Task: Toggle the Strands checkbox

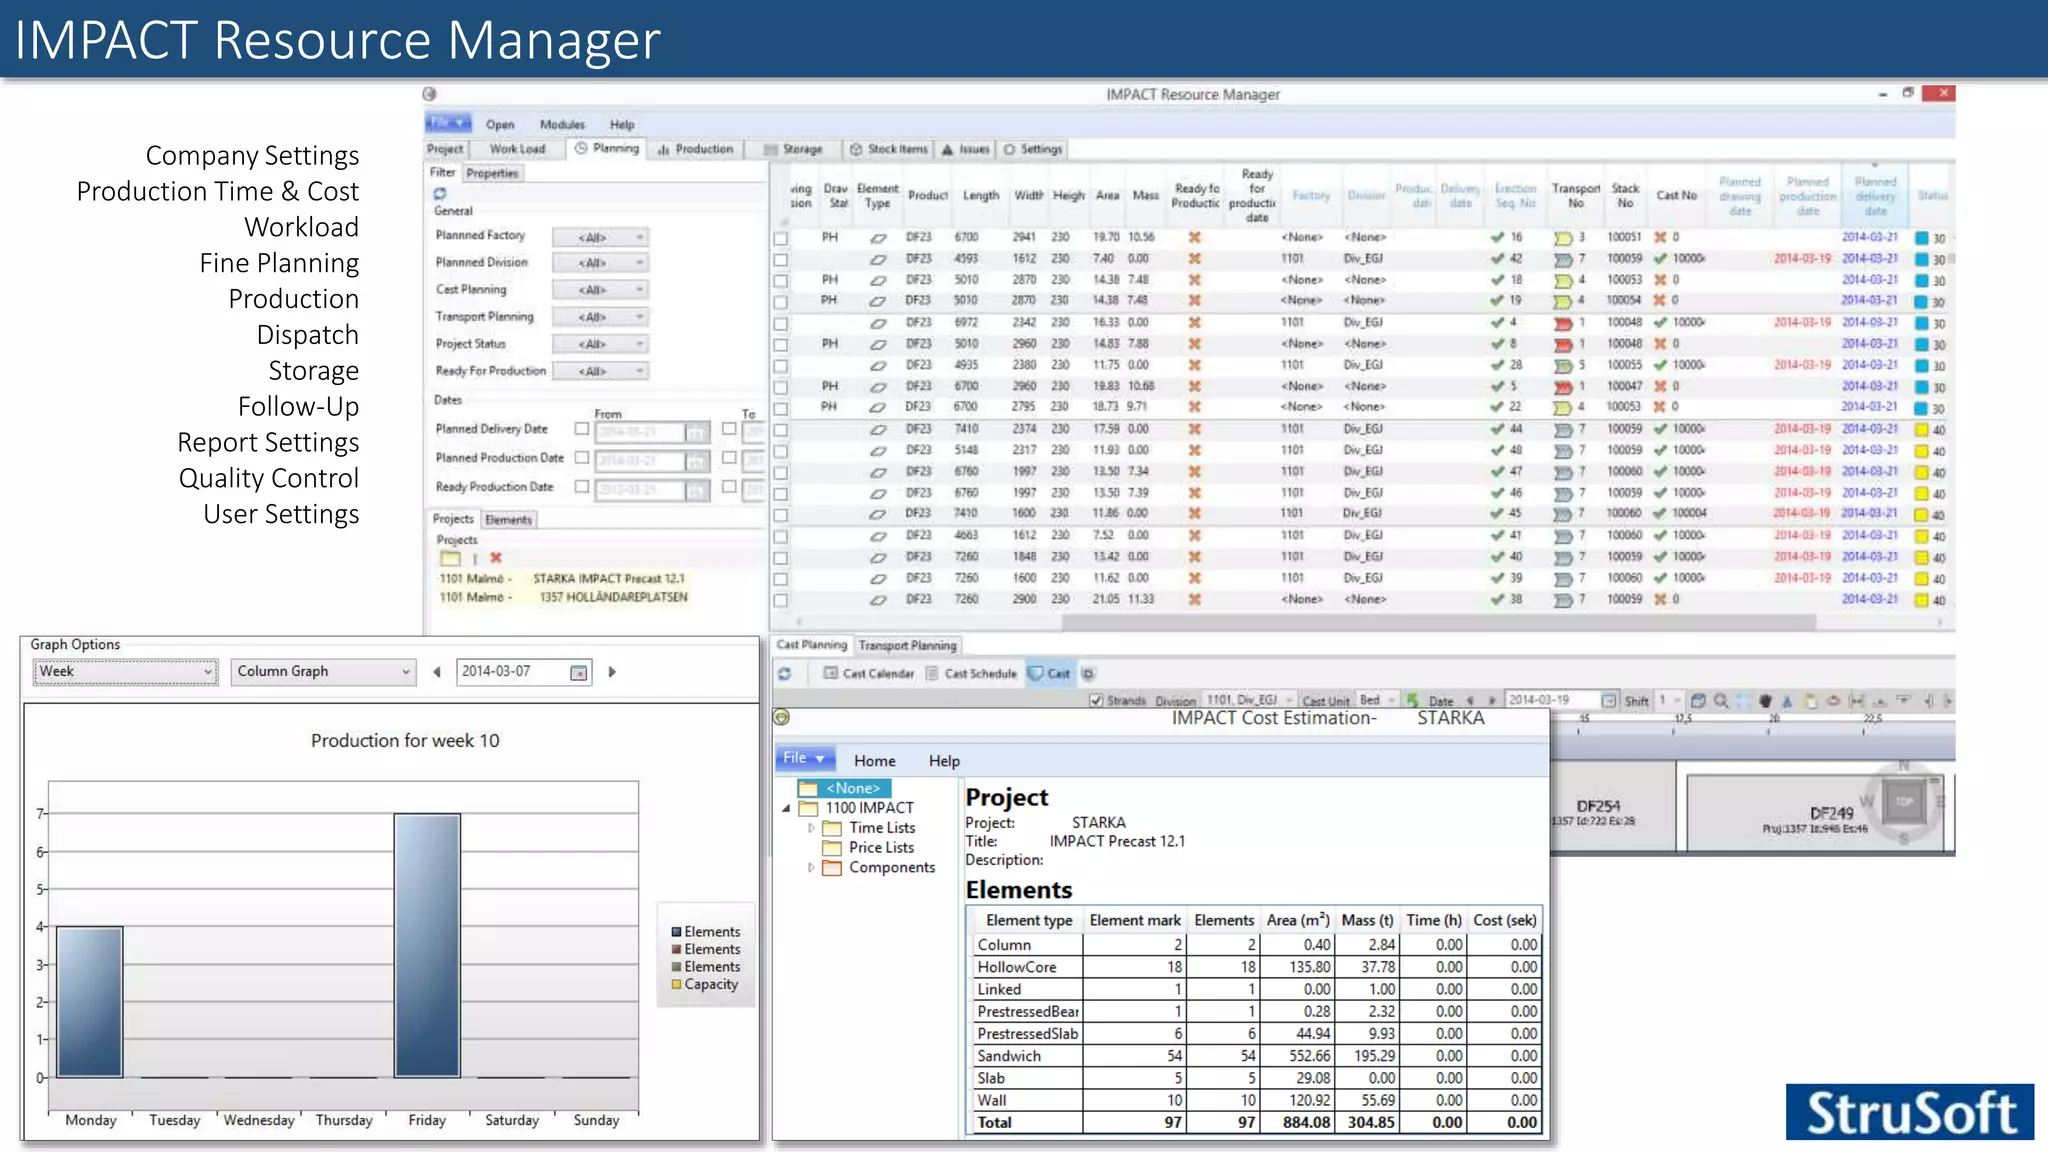Action: click(x=1096, y=701)
